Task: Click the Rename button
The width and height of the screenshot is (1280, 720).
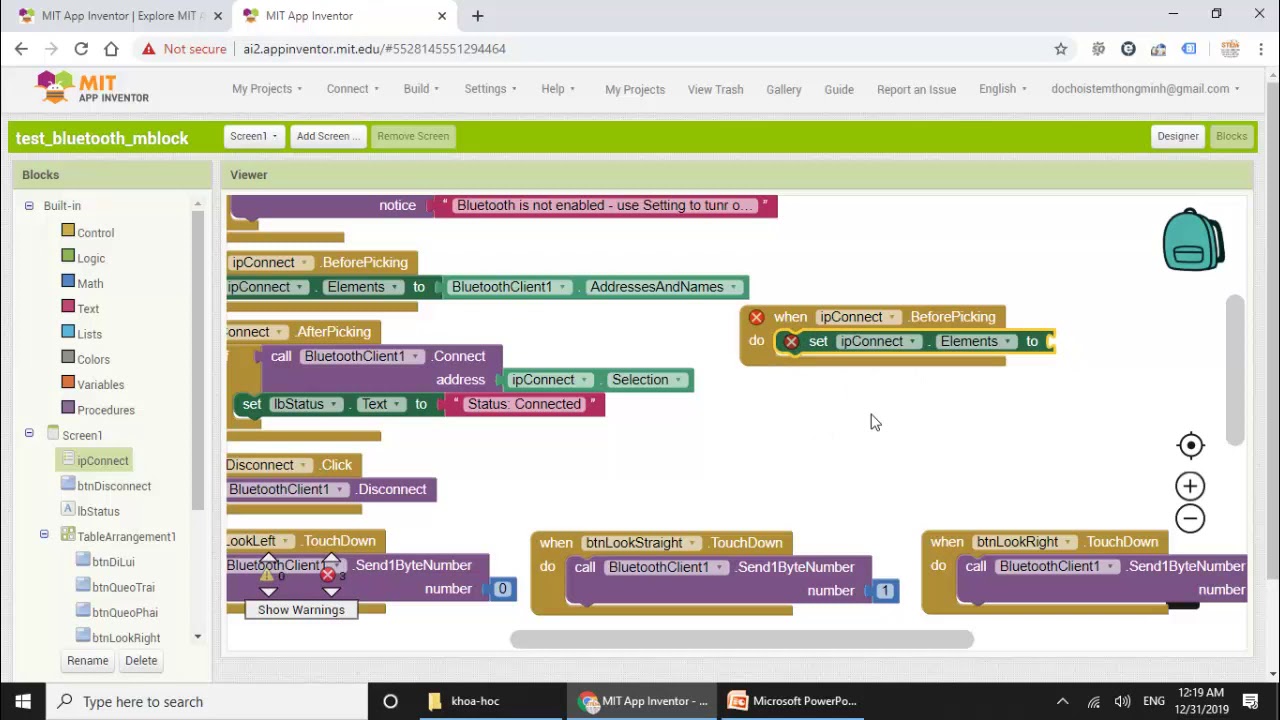Action: click(x=88, y=660)
